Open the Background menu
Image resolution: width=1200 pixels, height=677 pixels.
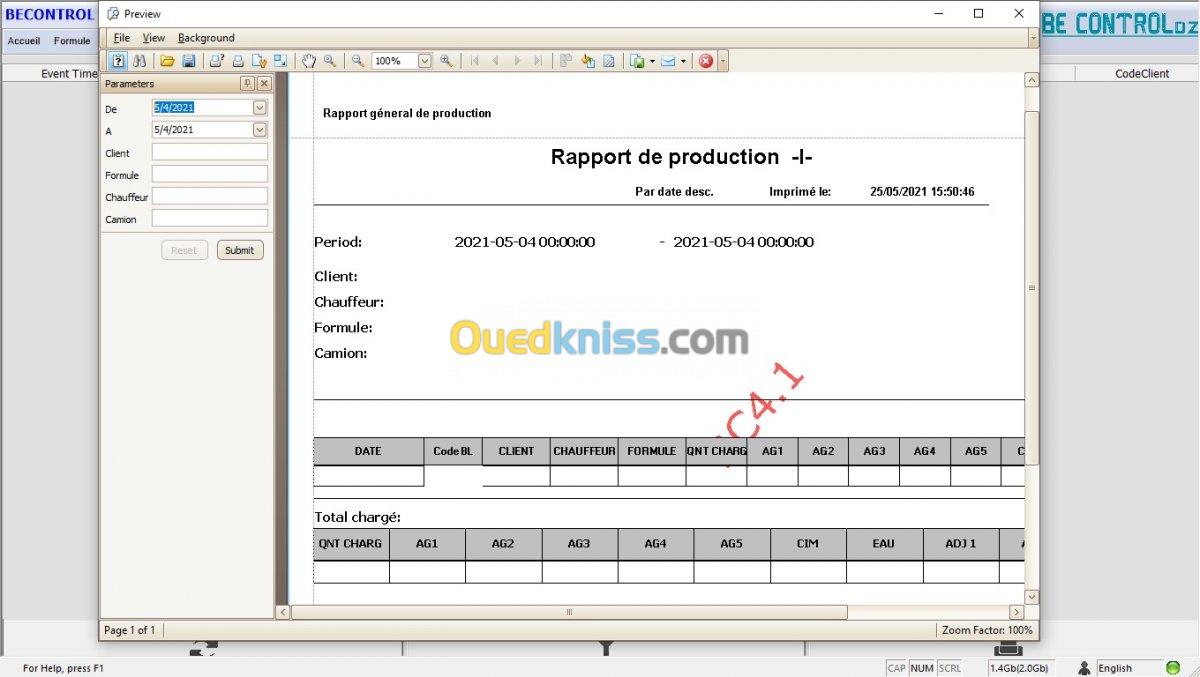pos(206,38)
